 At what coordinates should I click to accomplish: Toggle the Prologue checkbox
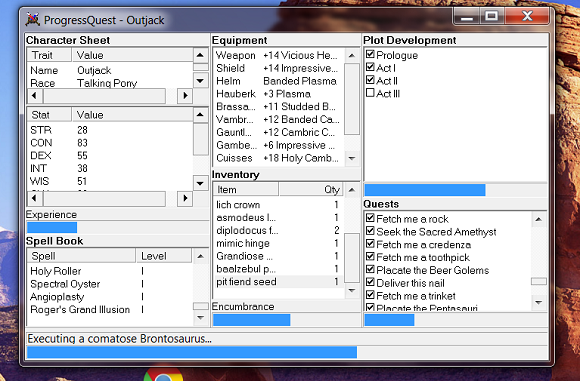point(370,55)
